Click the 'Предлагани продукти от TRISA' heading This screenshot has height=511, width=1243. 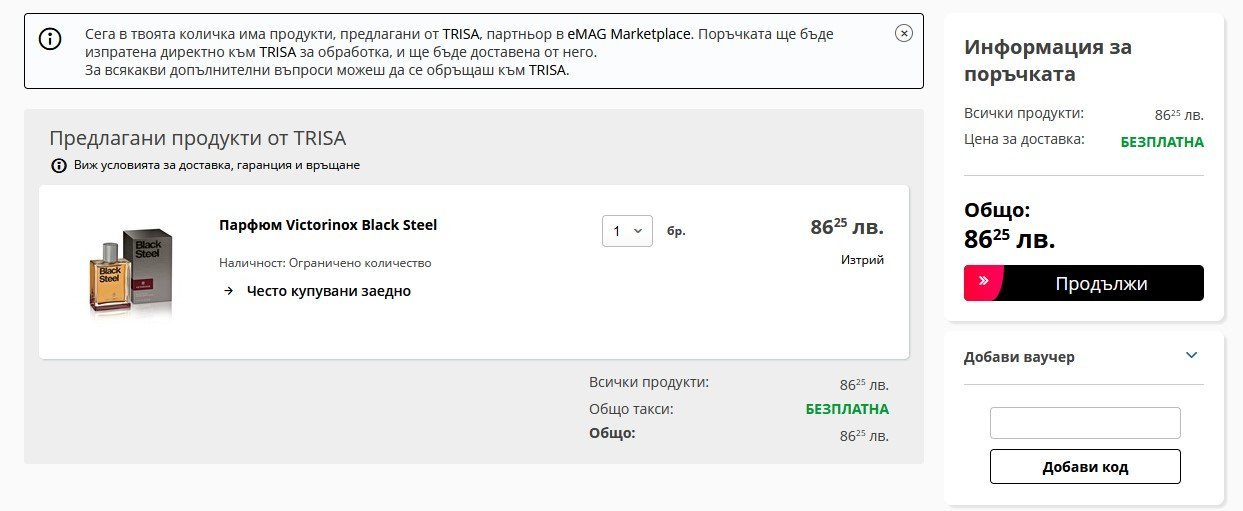point(198,139)
